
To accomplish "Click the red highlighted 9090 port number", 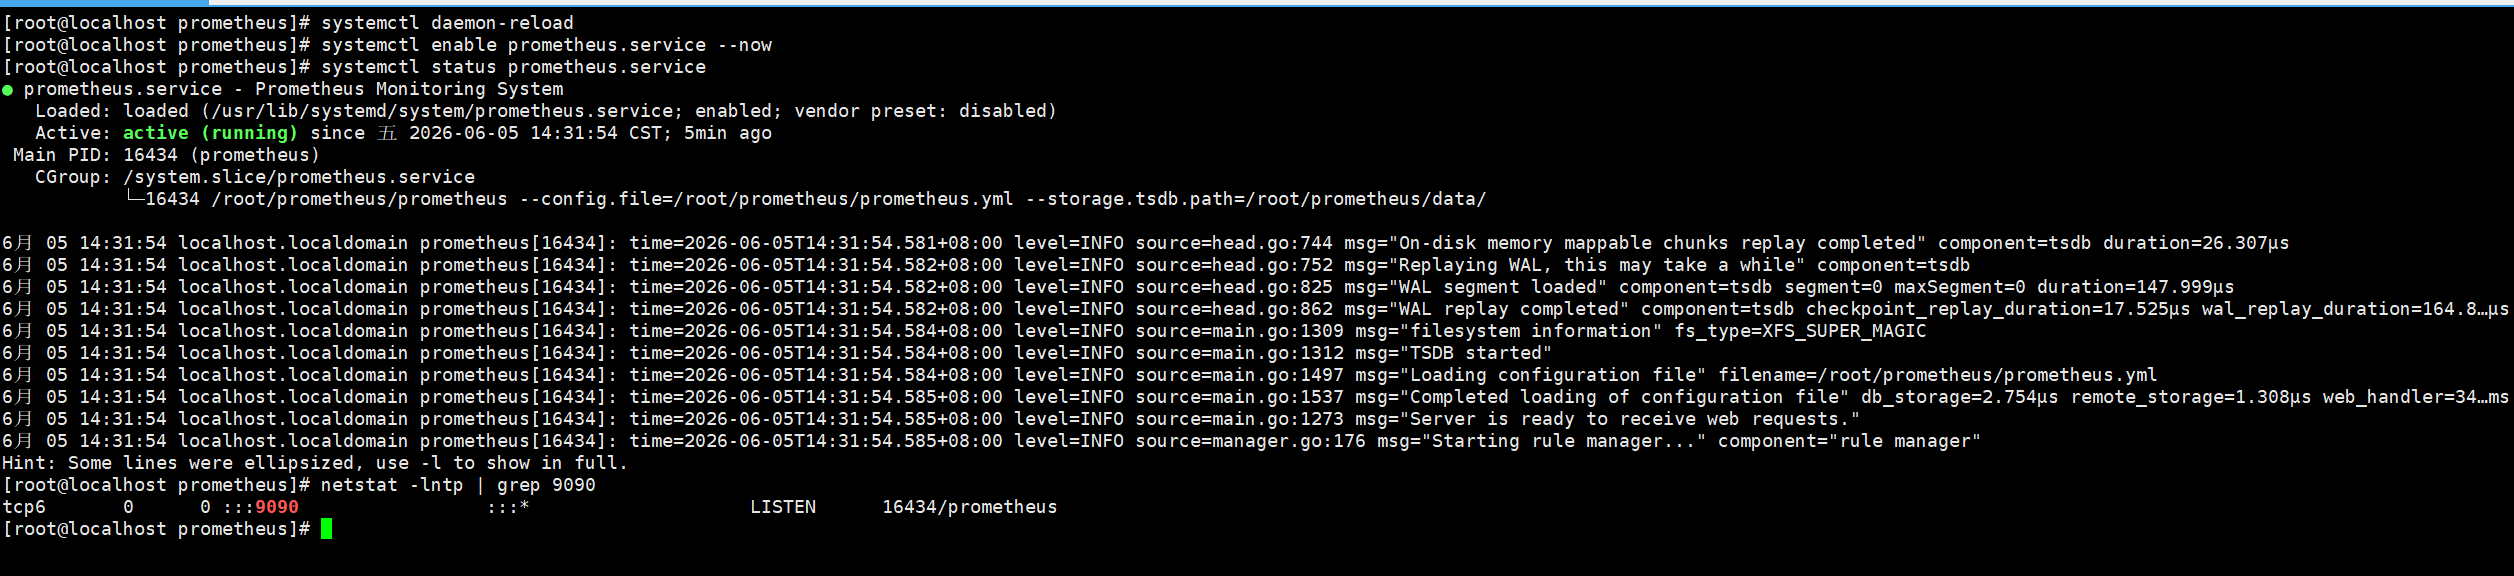I will tap(277, 507).
